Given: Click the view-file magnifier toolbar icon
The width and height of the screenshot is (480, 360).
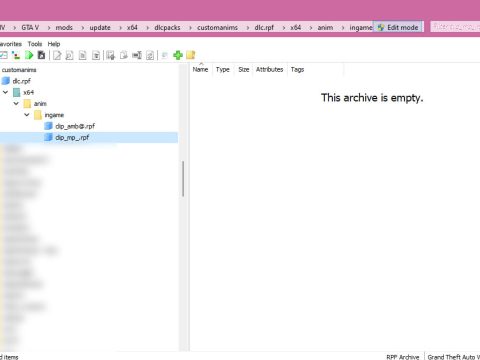Looking at the screenshot, I should click(x=69, y=55).
